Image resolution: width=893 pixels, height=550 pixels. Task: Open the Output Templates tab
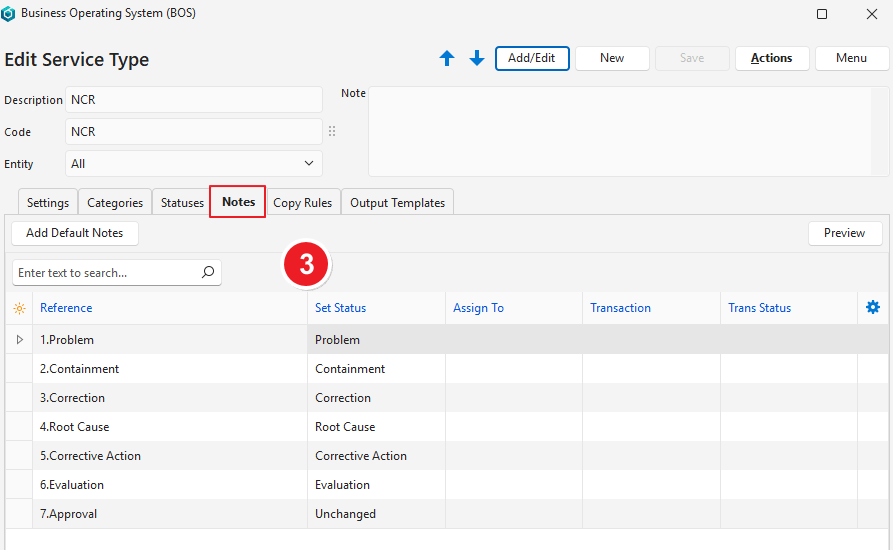click(x=397, y=203)
